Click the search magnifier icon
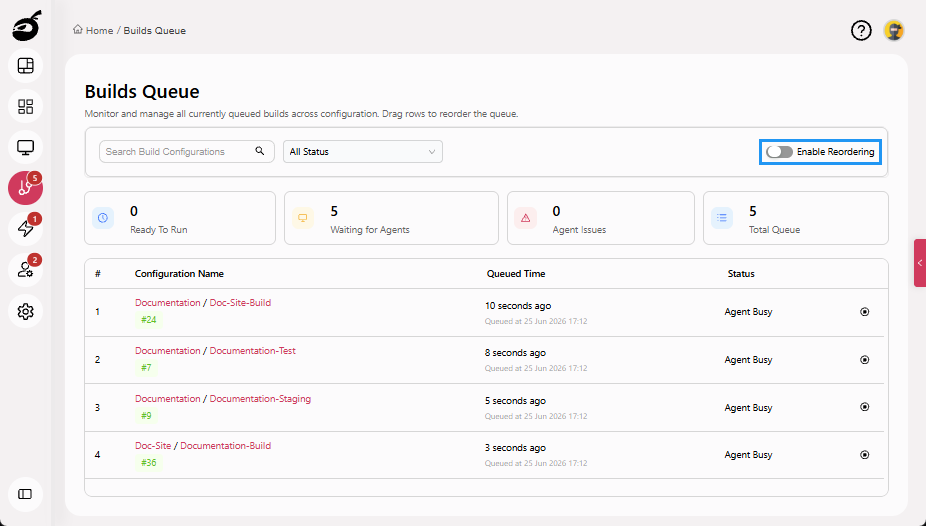This screenshot has width=926, height=526. 260,151
